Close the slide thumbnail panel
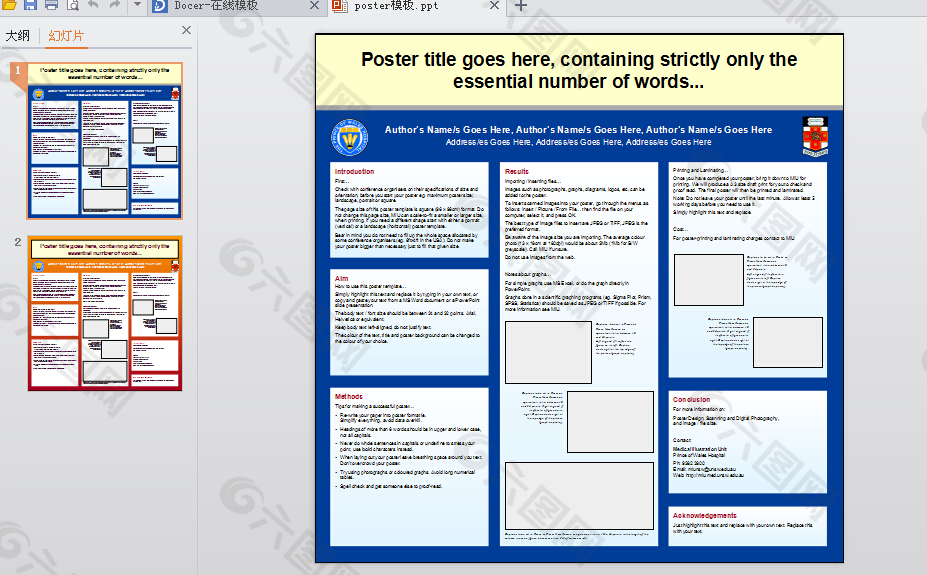This screenshot has height=575, width=927. pyautogui.click(x=186, y=30)
